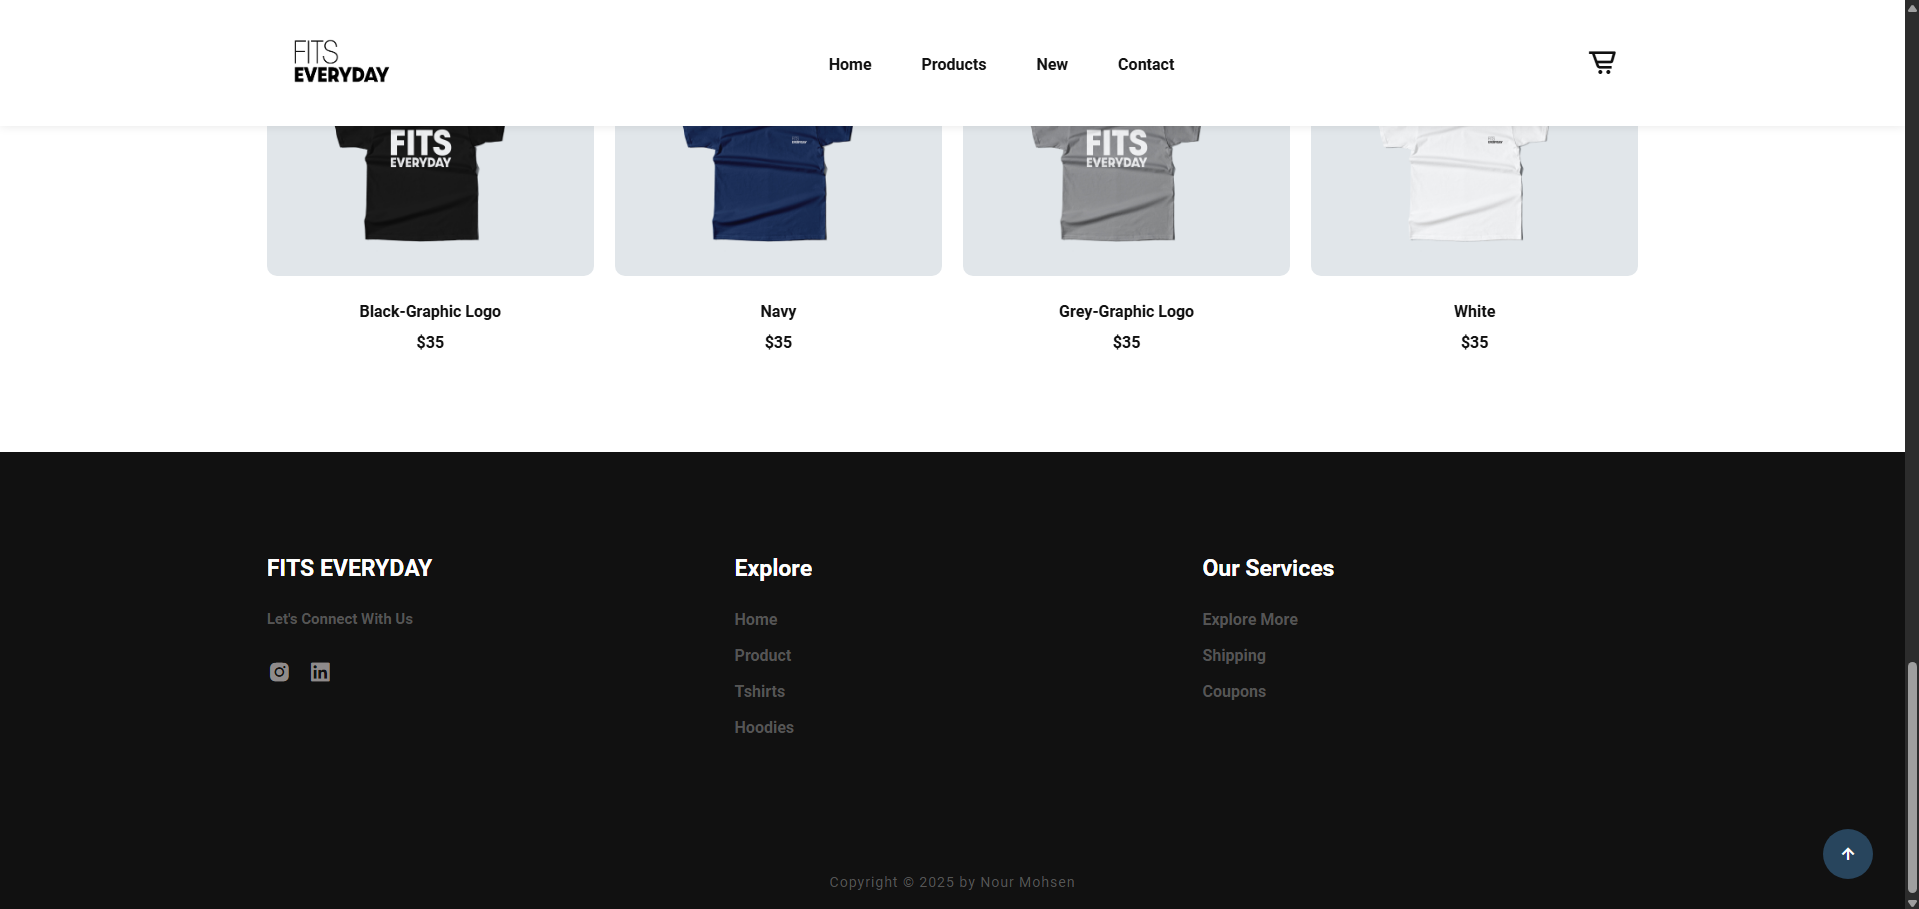The height and width of the screenshot is (909, 1919).
Task: Click the page vertical scrollbar thumb
Action: (x=1912, y=777)
